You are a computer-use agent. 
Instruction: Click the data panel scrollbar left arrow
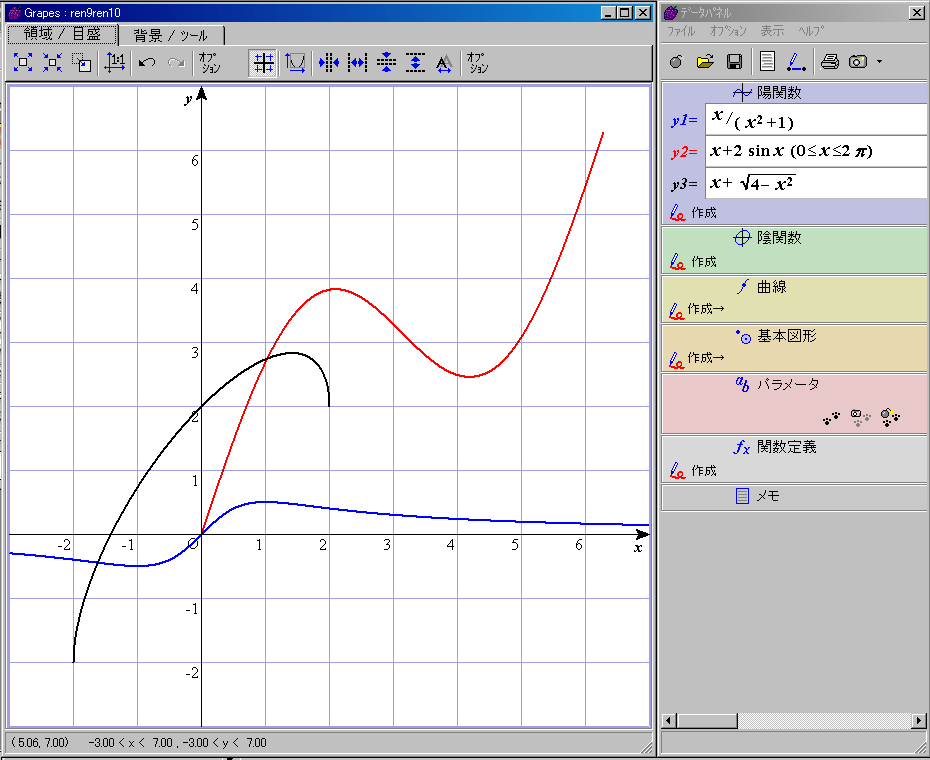click(x=670, y=721)
